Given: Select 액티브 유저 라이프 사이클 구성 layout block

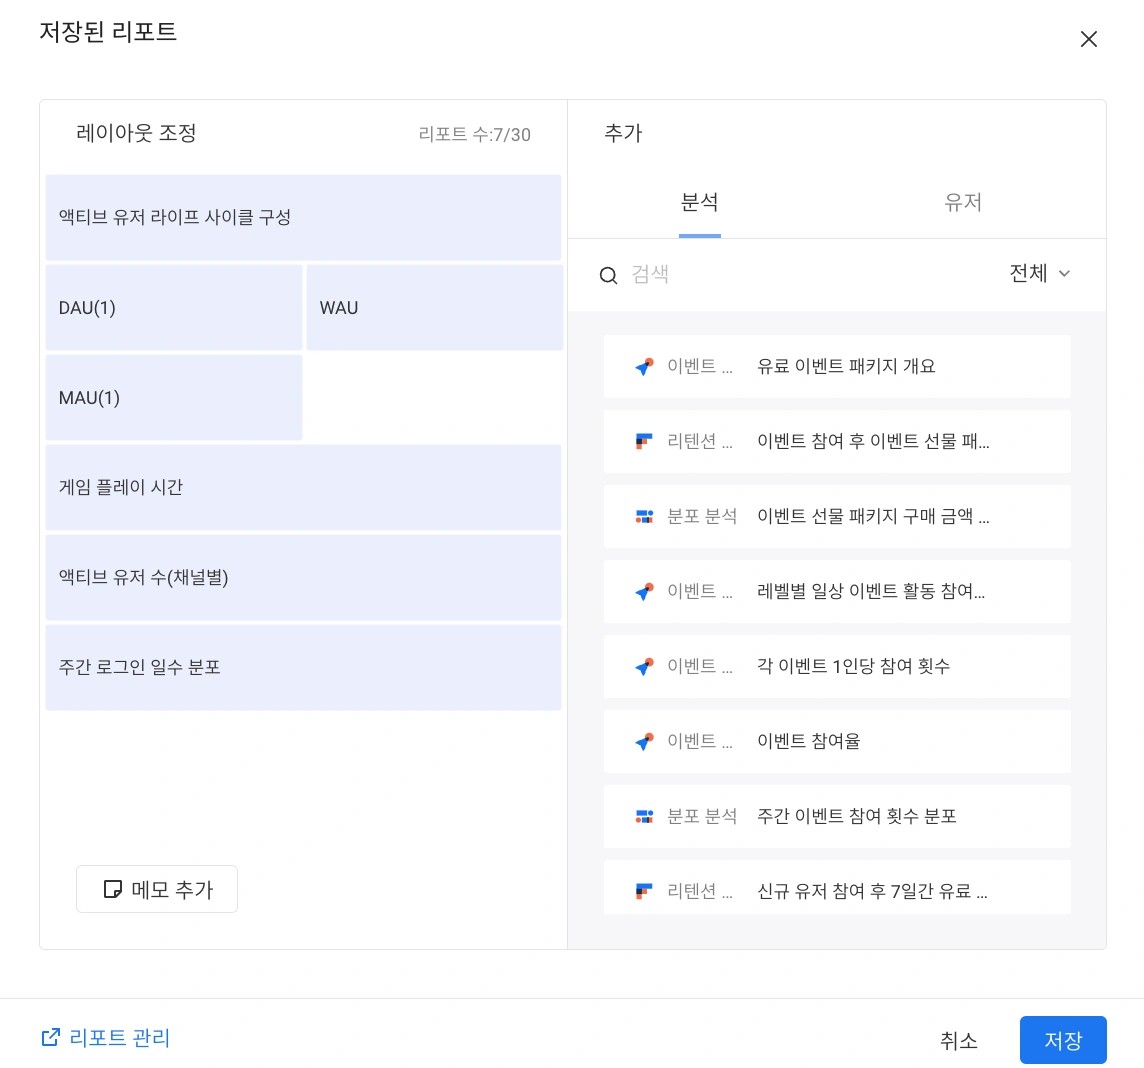Looking at the screenshot, I should pyautogui.click(x=304, y=217).
